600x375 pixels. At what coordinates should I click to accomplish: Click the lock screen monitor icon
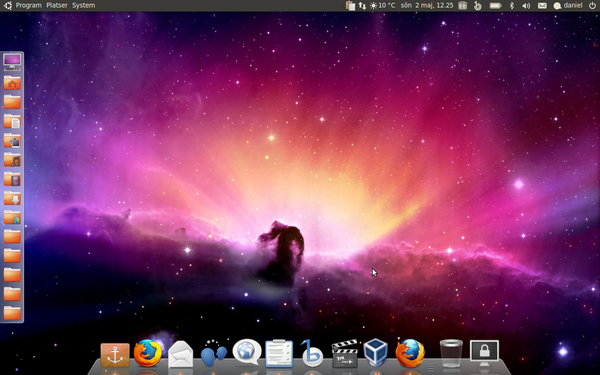tap(484, 353)
